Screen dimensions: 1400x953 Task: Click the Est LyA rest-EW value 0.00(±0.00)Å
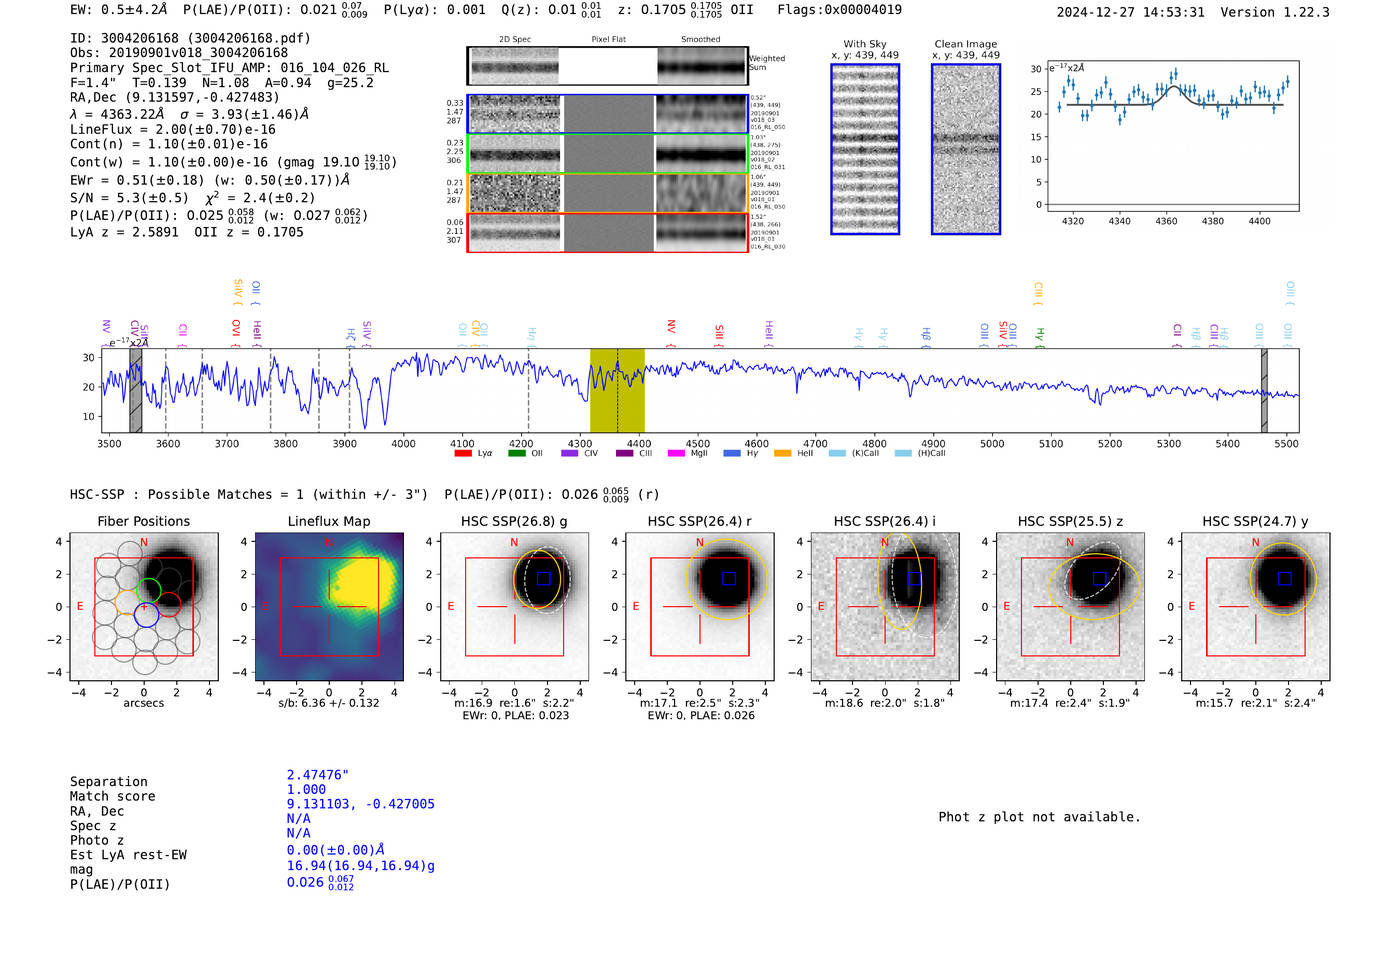(336, 850)
